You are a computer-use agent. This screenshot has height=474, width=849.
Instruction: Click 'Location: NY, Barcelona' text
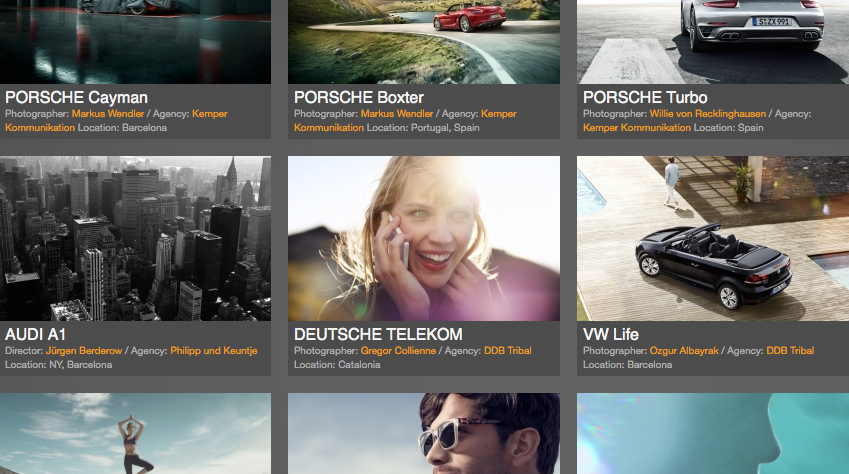coord(58,365)
